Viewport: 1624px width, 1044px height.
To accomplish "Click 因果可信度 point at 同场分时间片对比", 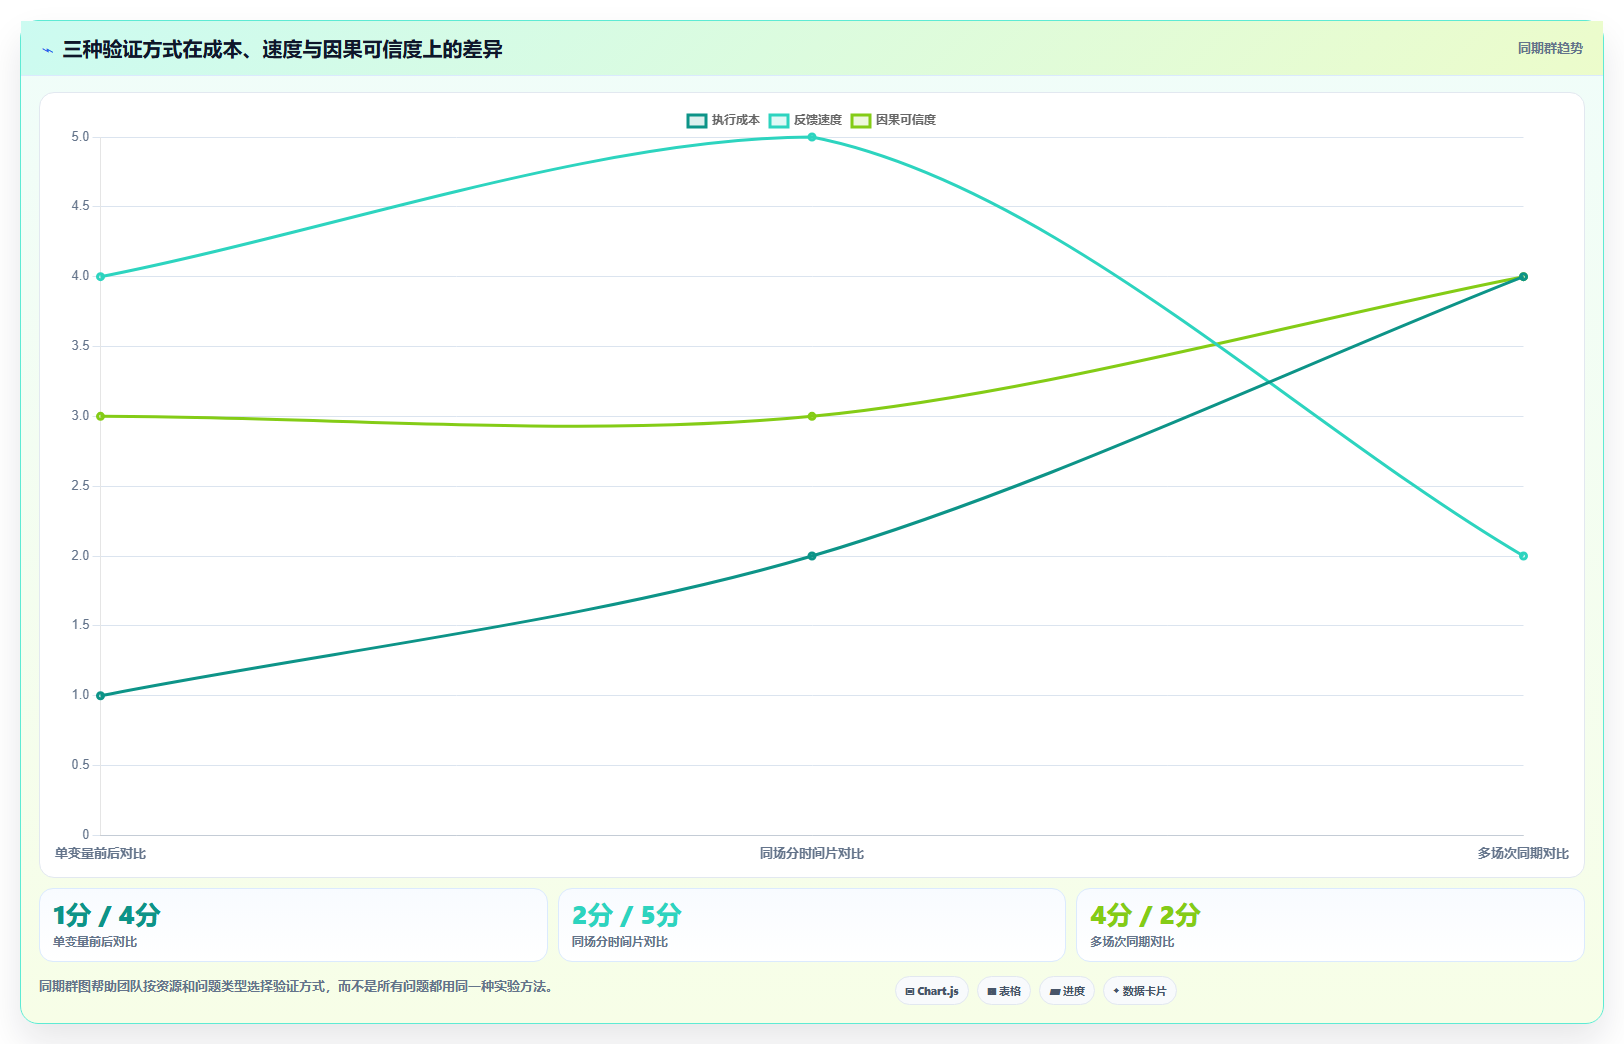I will [x=812, y=416].
